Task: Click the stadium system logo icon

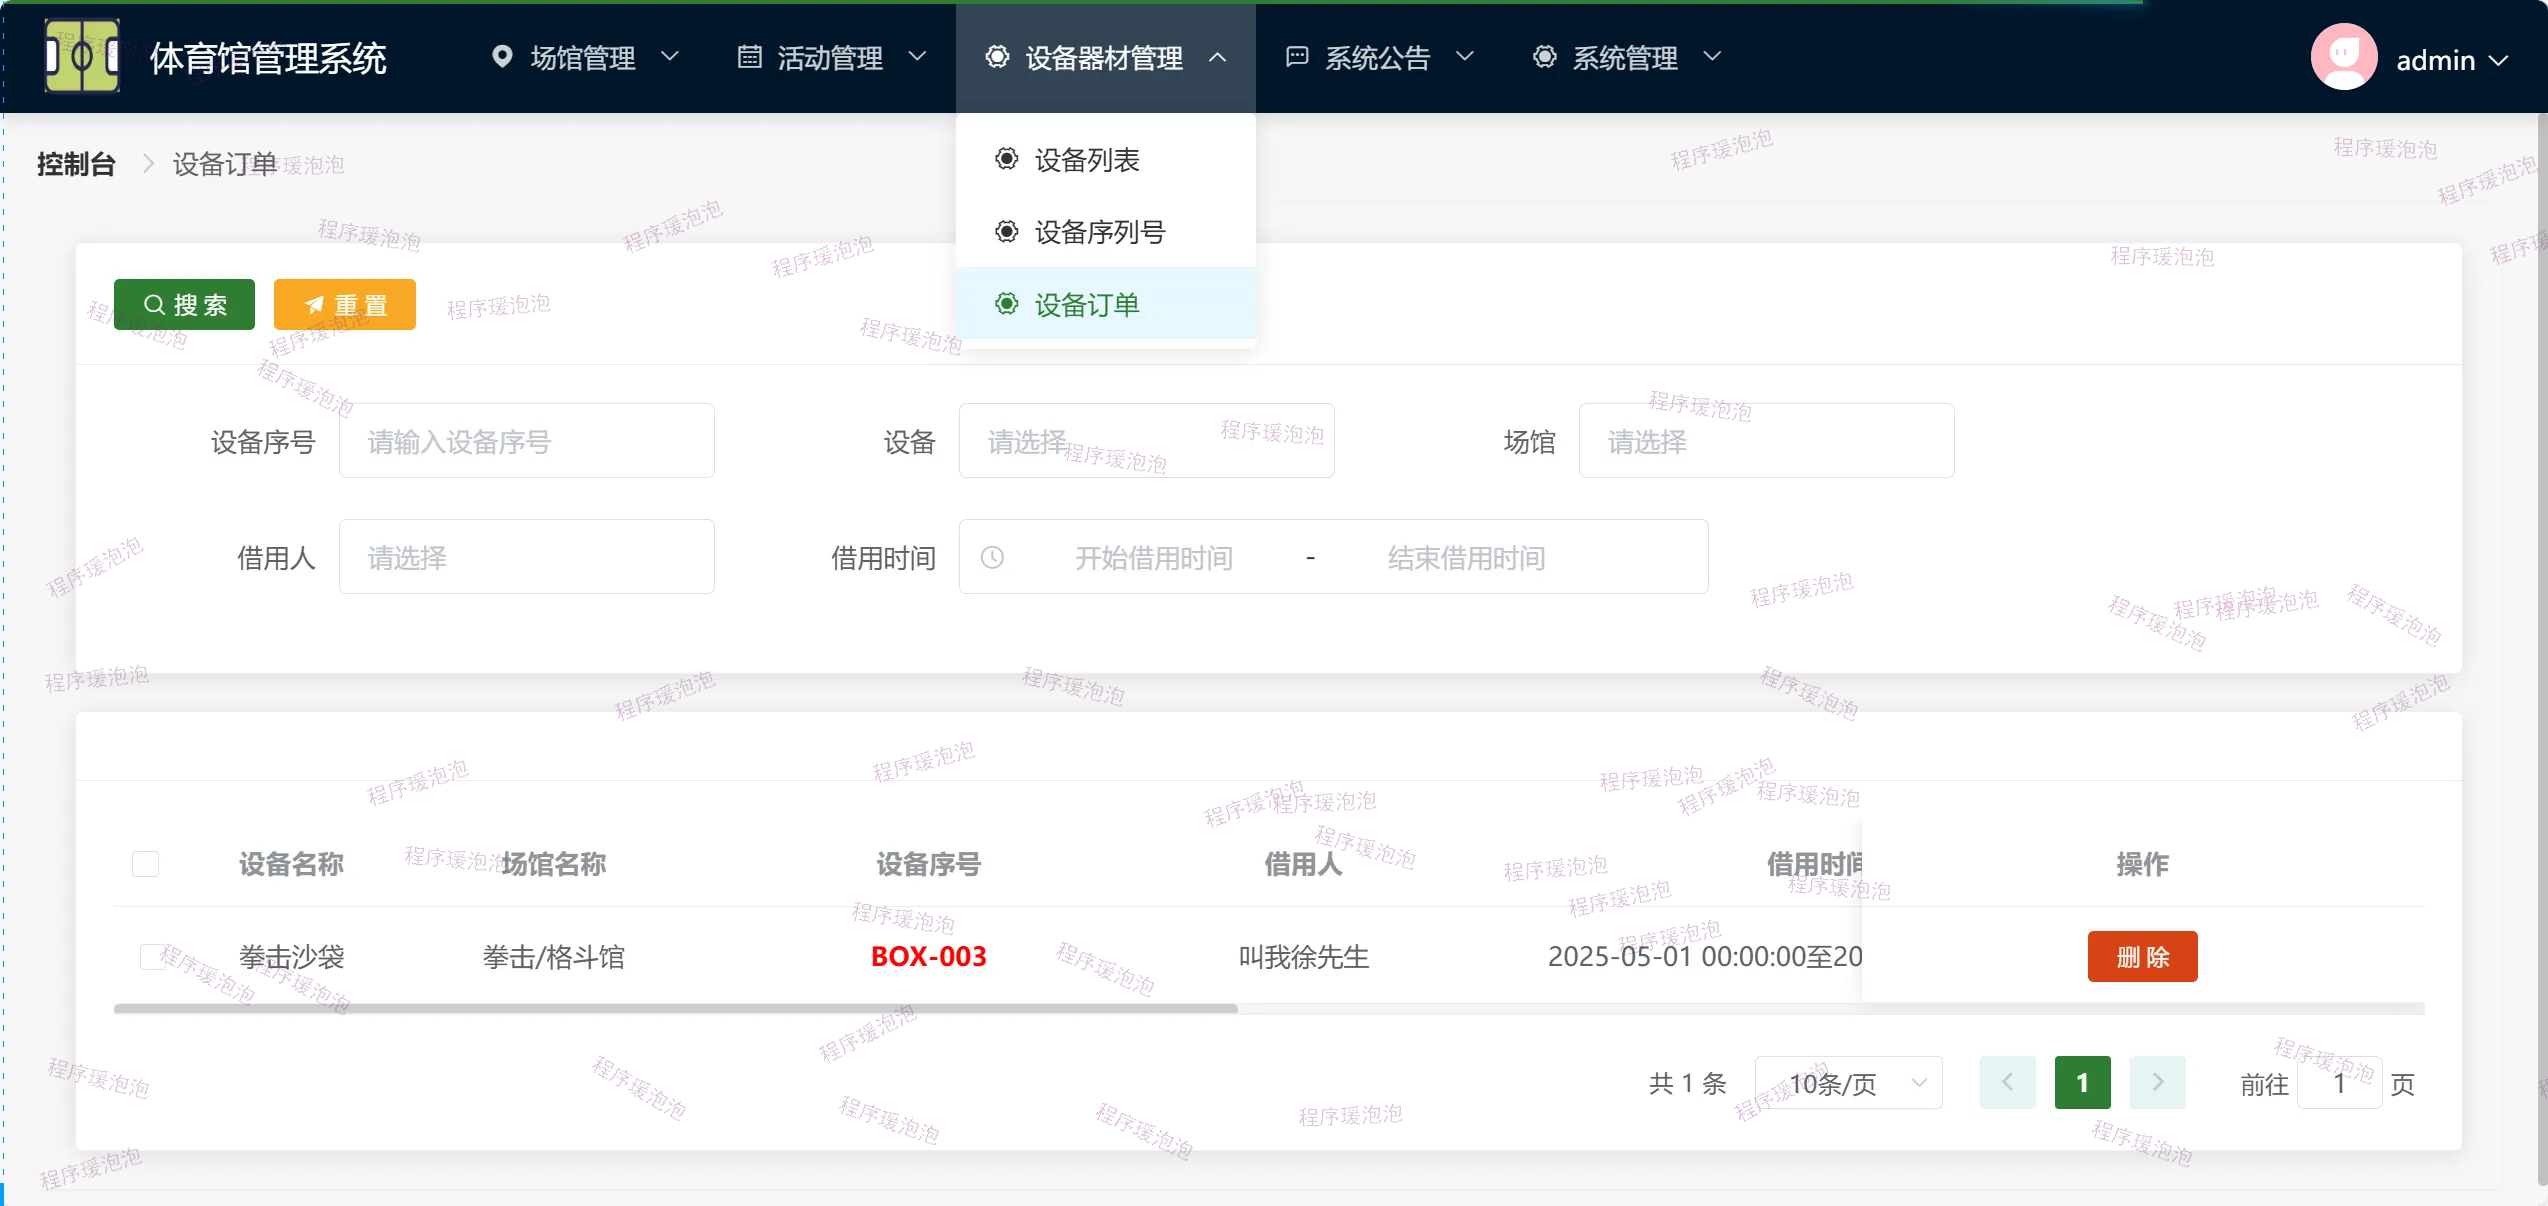Action: (x=82, y=56)
